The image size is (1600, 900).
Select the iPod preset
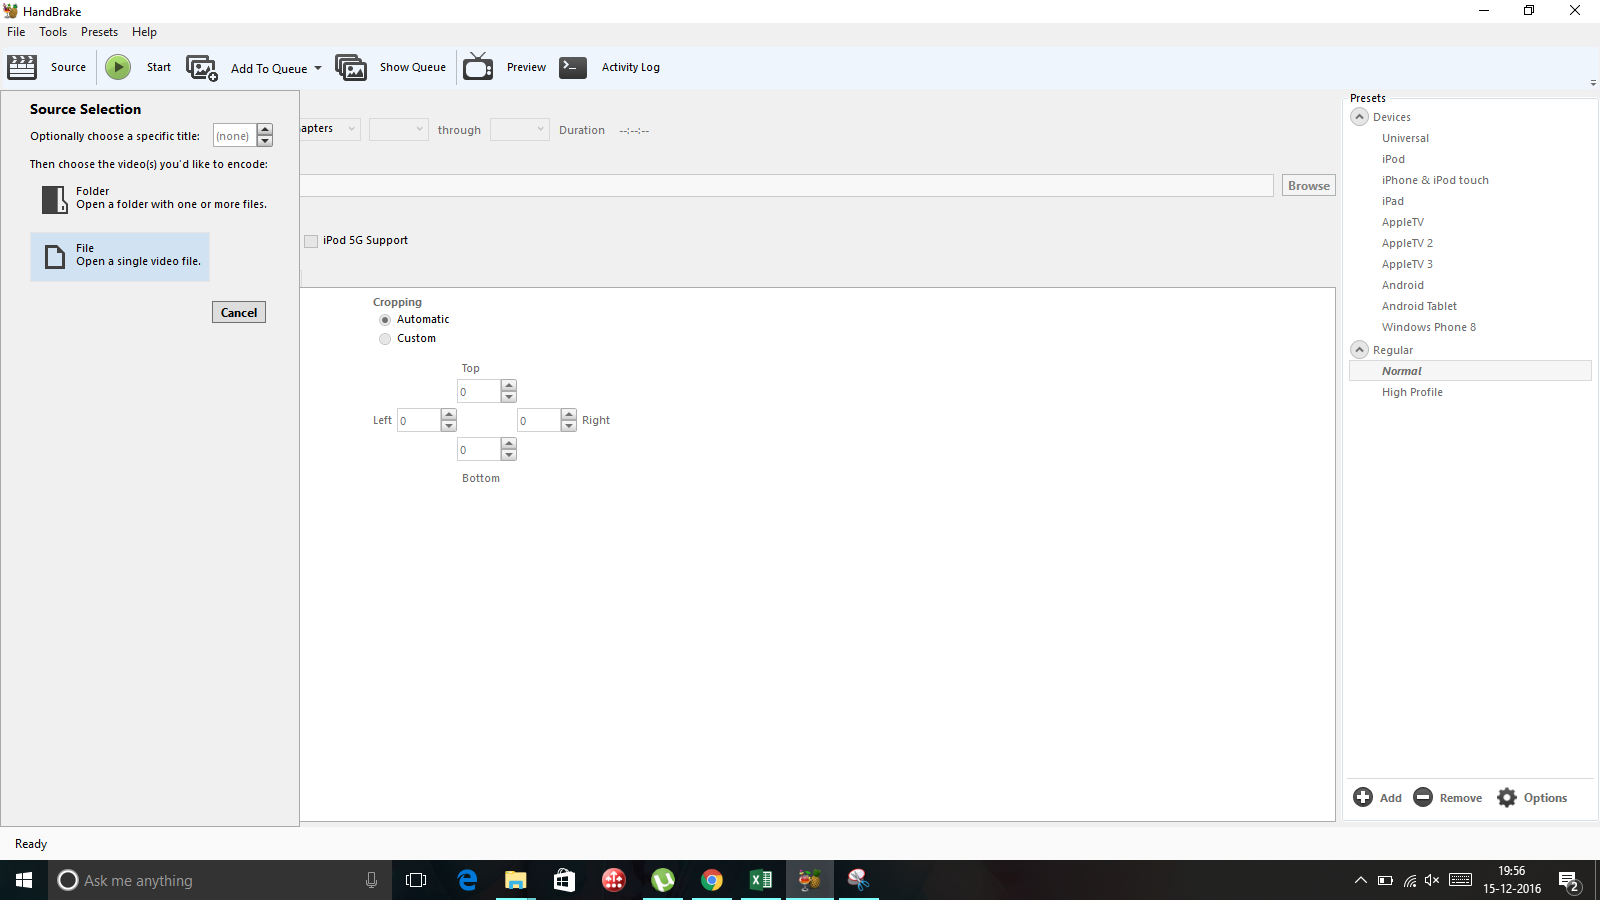[1393, 159]
